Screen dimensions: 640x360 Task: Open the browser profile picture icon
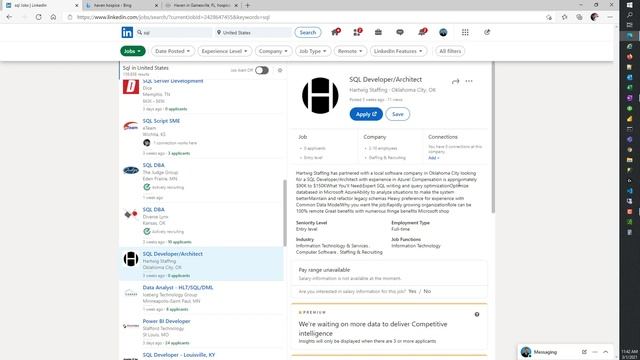pos(594,17)
